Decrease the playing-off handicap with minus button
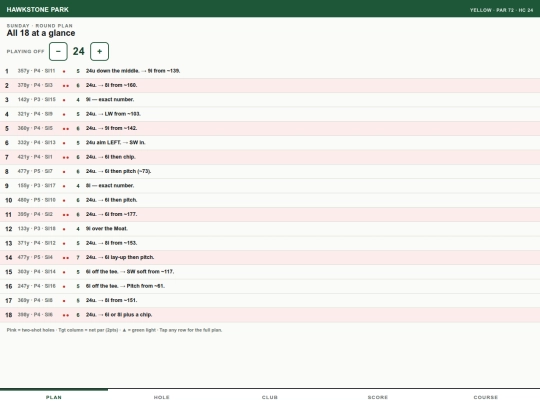 pyautogui.click(x=58, y=51)
